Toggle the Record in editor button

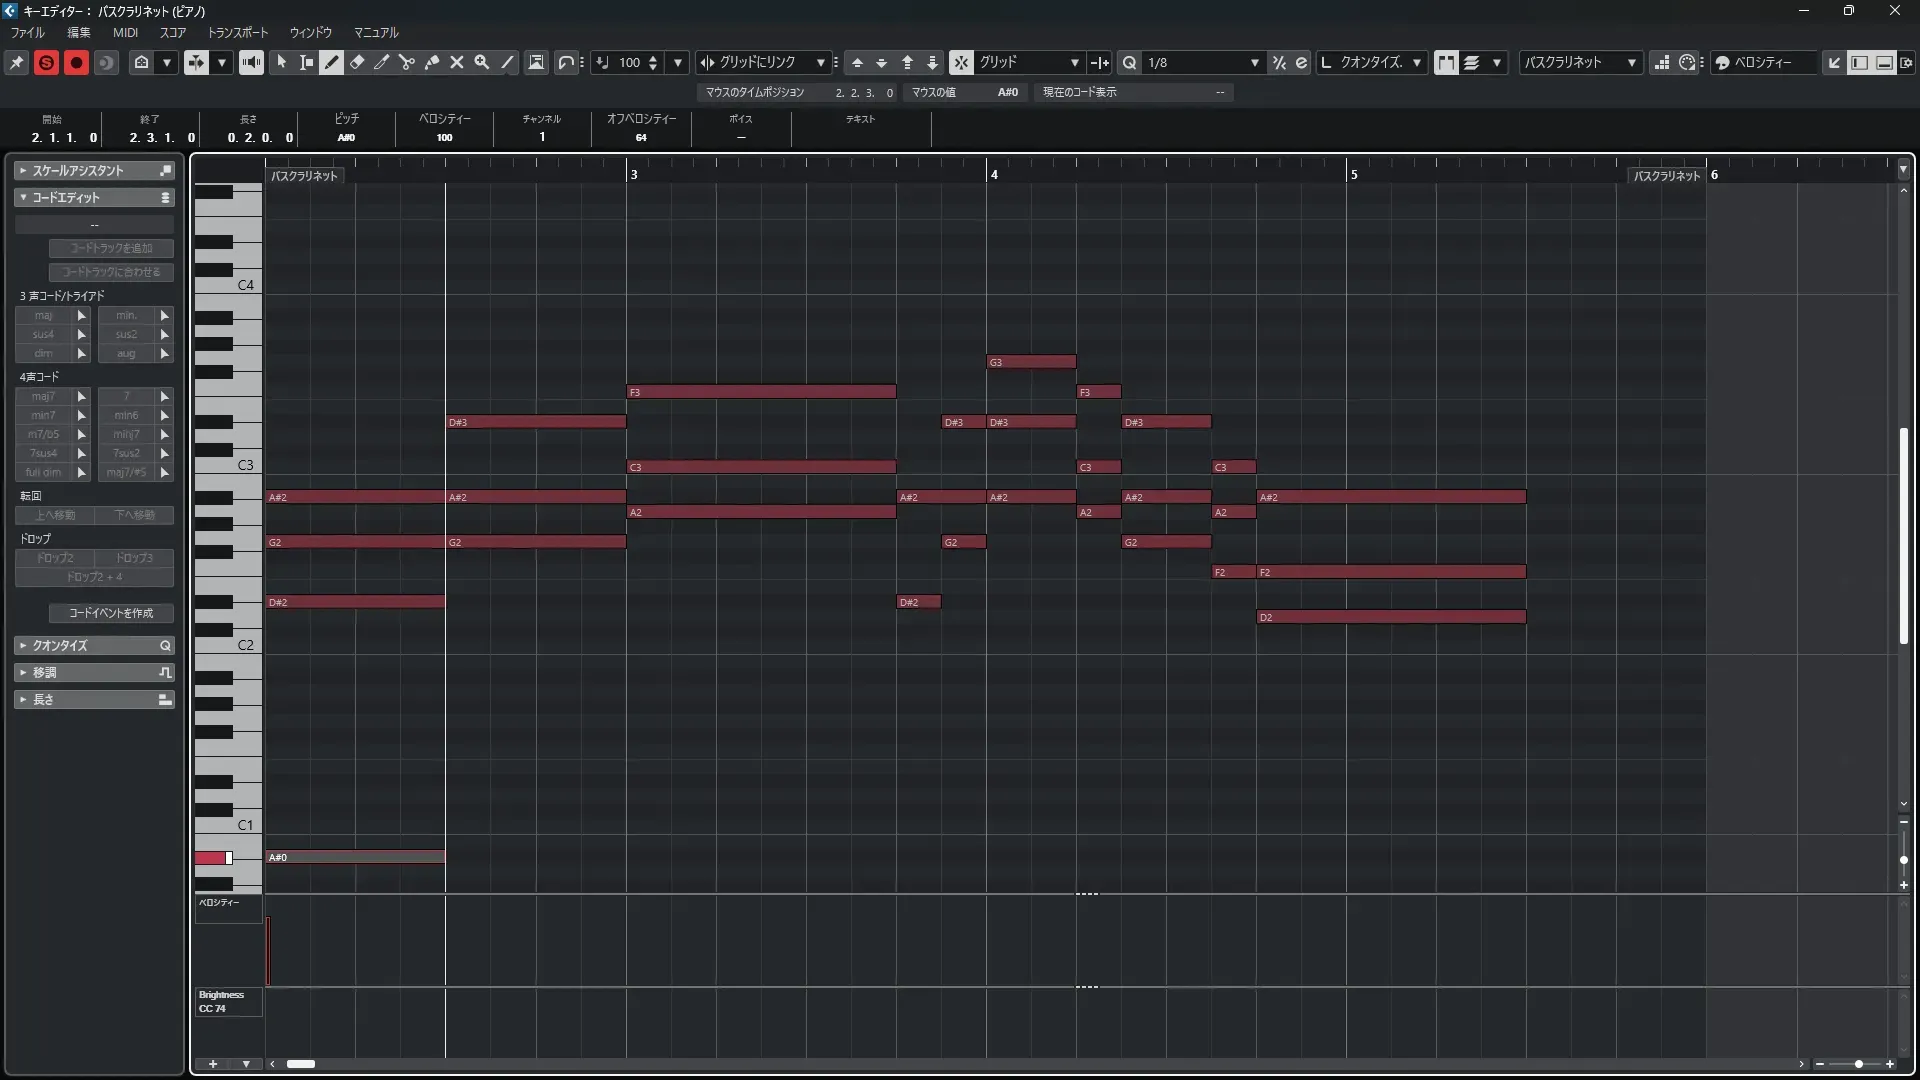[76, 62]
